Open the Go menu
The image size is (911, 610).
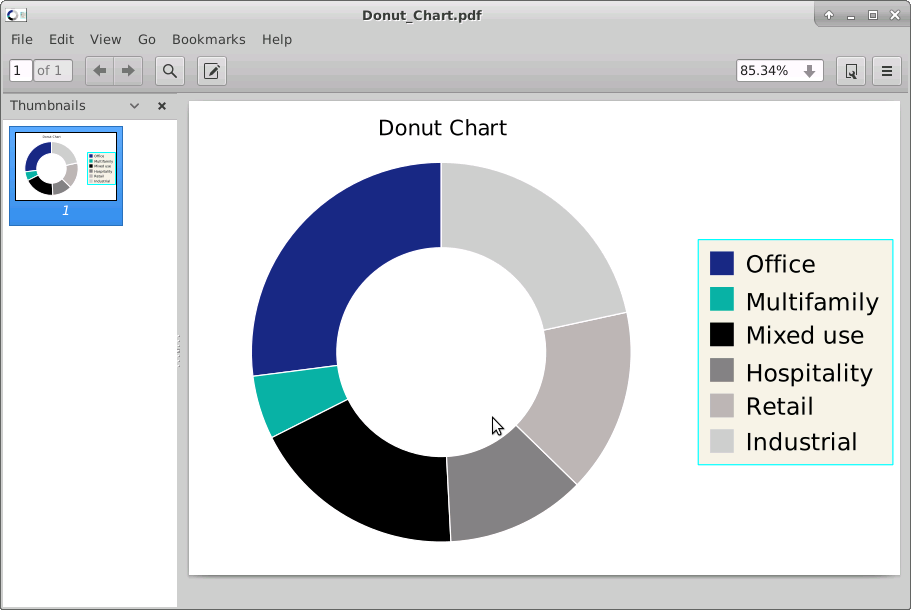point(146,39)
